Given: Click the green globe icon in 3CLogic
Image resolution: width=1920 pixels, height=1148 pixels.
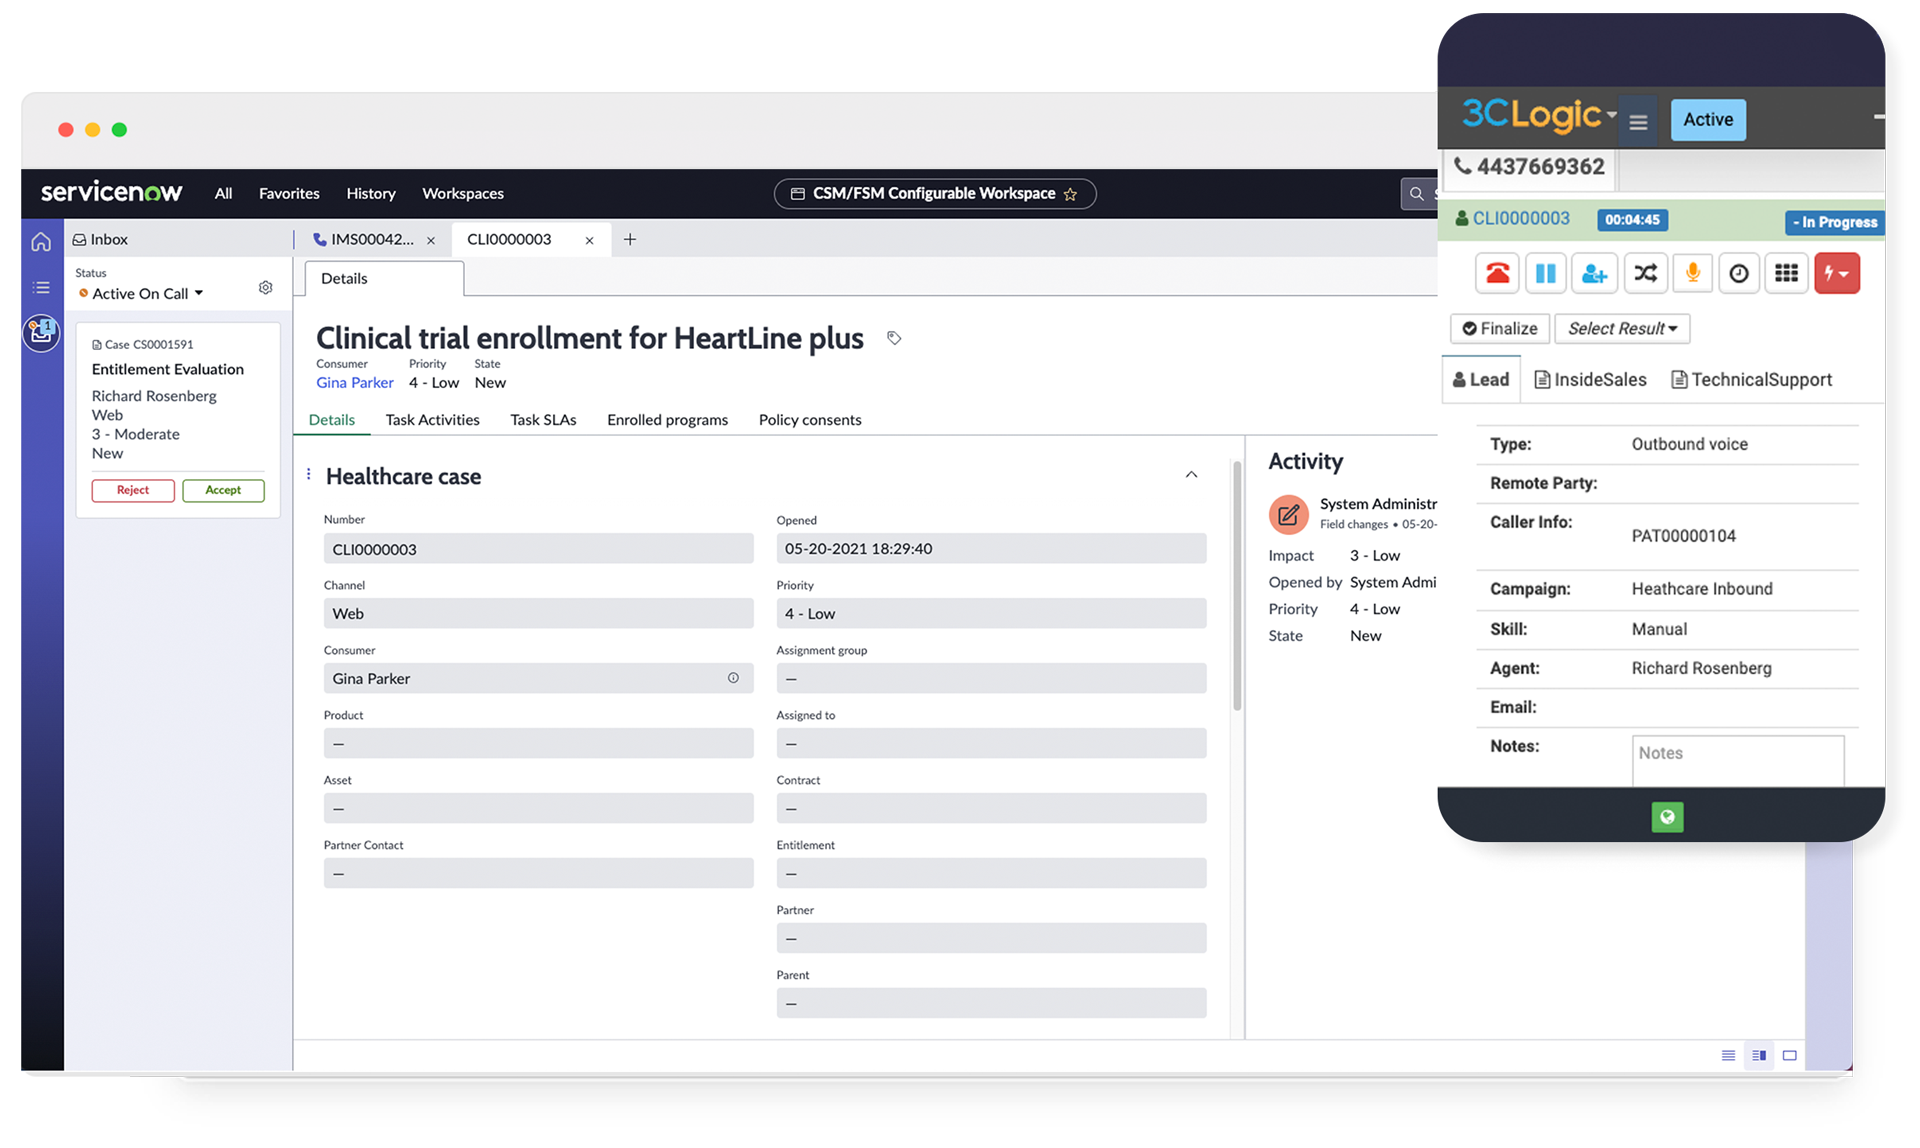Looking at the screenshot, I should click(x=1667, y=817).
